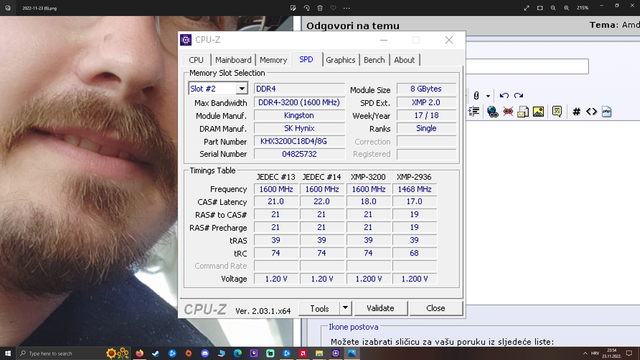The height and width of the screenshot is (360, 640).
Task: Click the insert link globe icon
Action: click(493, 111)
